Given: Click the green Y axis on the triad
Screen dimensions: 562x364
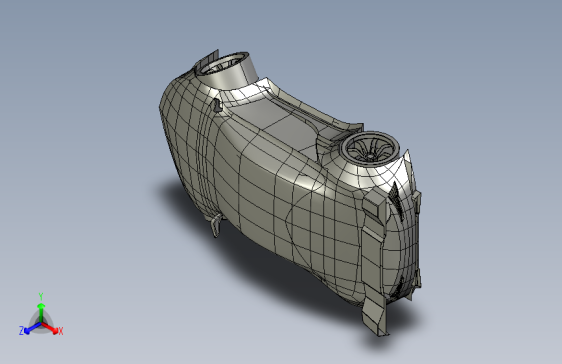Looking at the screenshot, I should coord(41,312).
